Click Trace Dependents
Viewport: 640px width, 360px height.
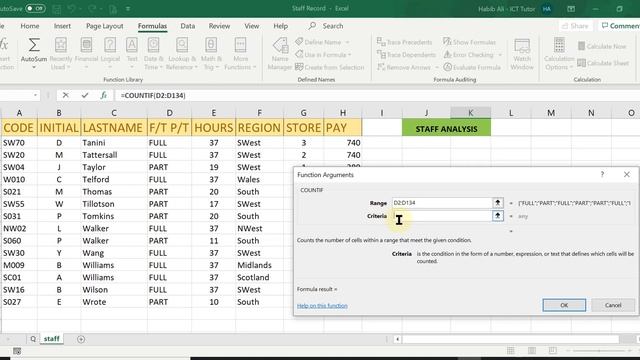tap(407, 54)
